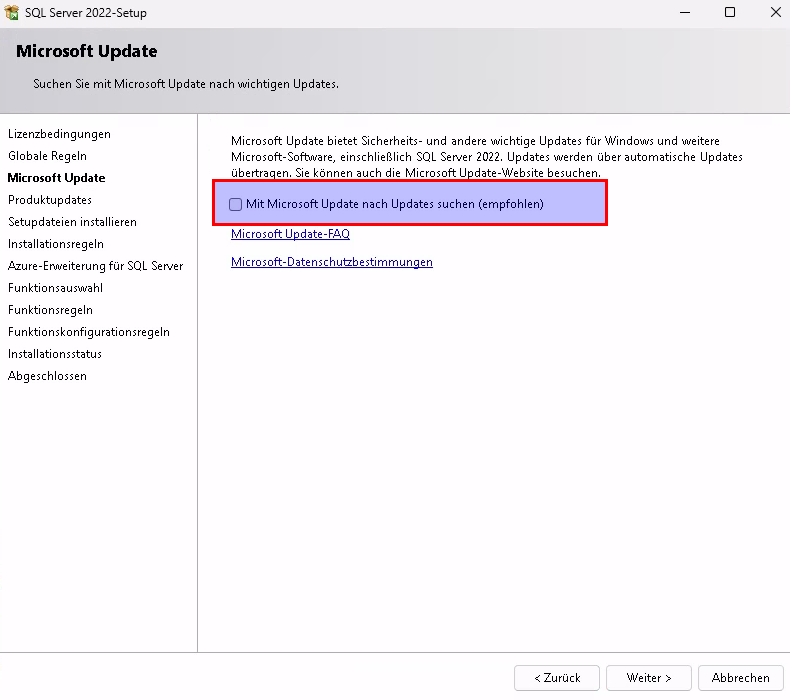Select the Abgeschlossen step

(47, 376)
